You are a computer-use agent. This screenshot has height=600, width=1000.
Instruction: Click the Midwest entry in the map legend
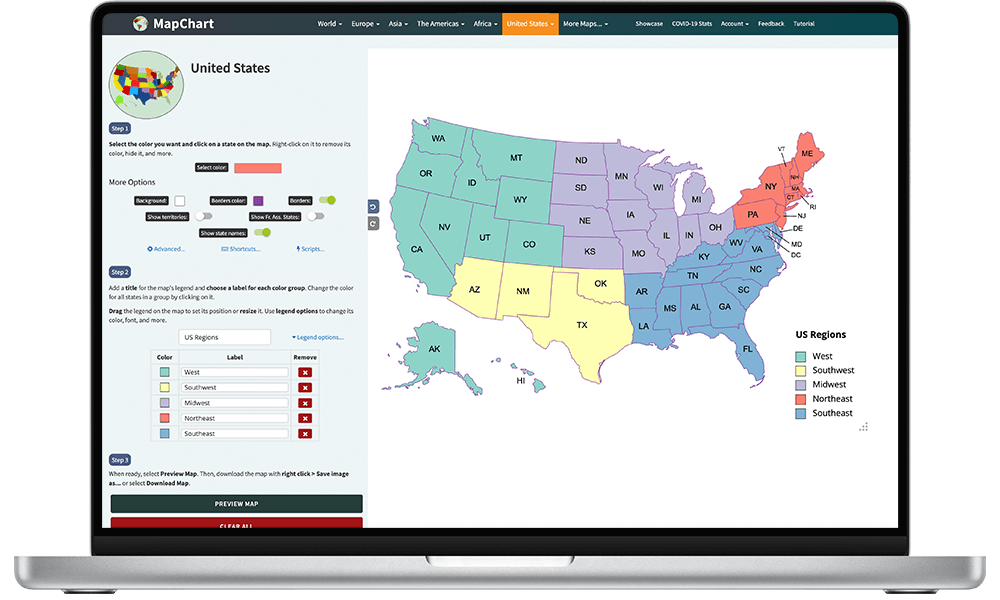821,384
